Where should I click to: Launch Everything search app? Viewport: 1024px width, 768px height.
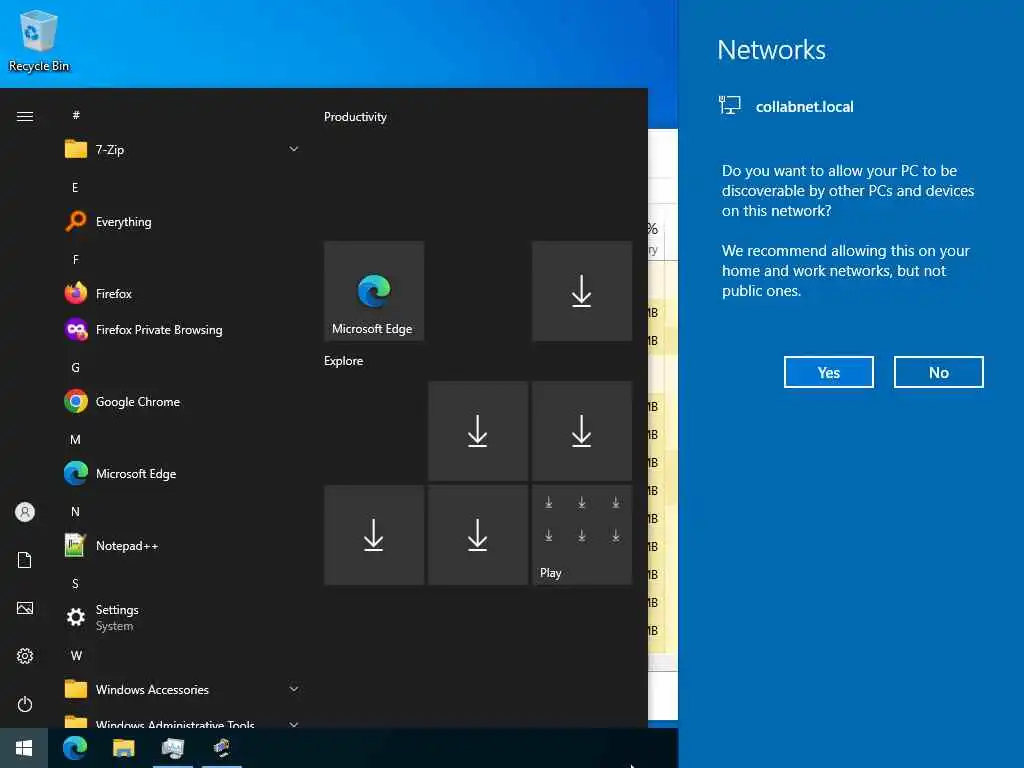[182, 221]
